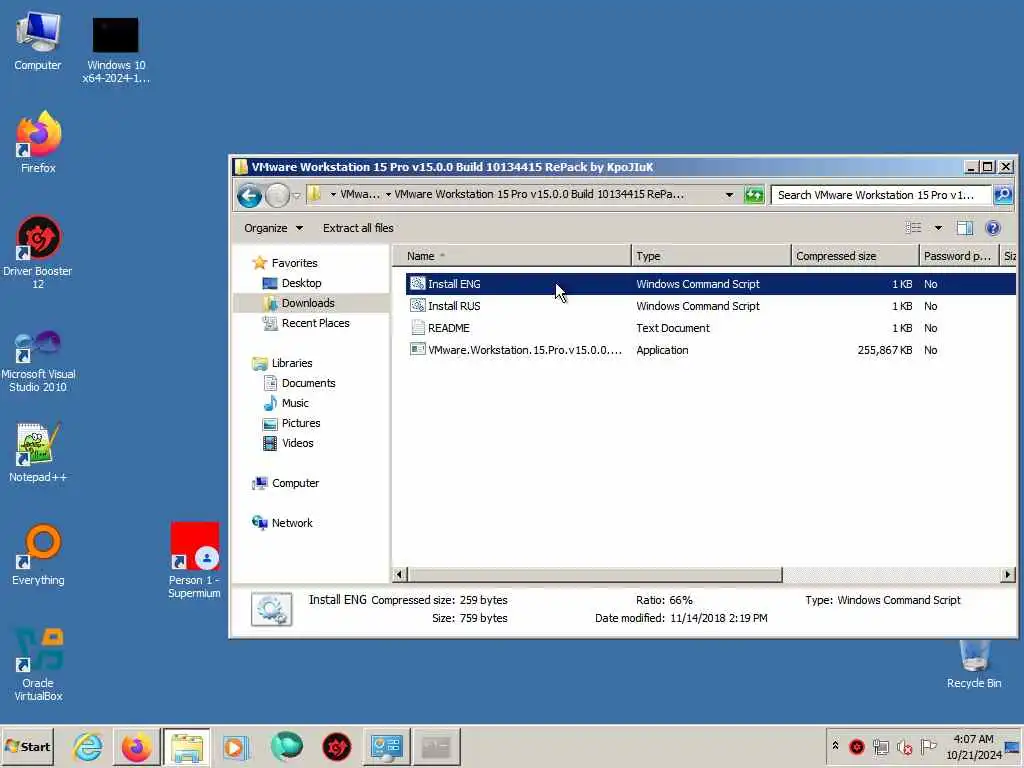Select Network in navigation pane
Screen dimensions: 1024x768
coord(292,523)
